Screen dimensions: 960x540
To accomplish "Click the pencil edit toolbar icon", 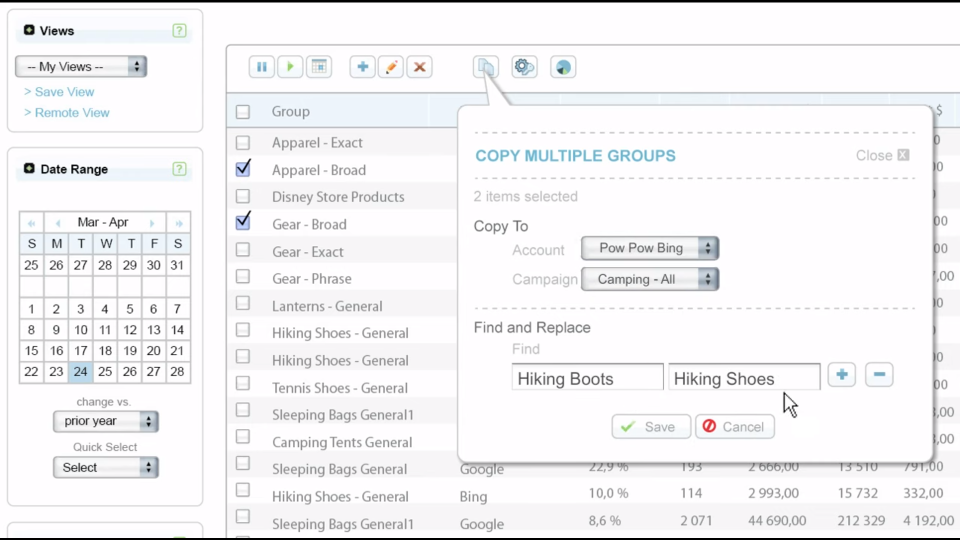I will click(x=391, y=67).
